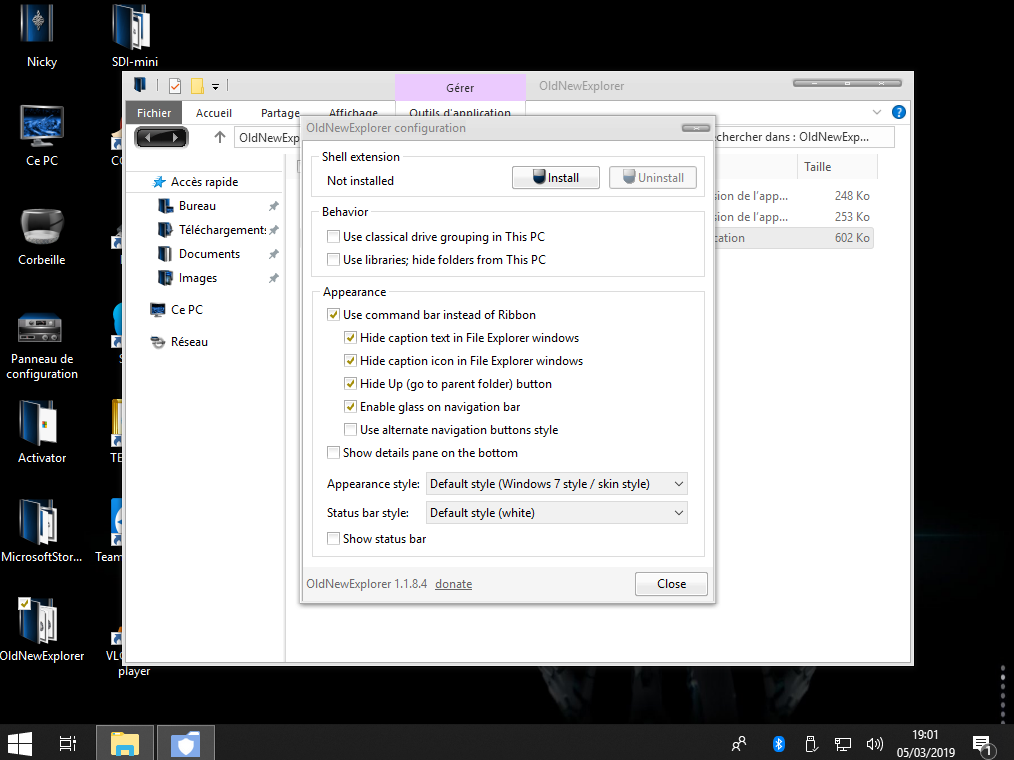Image resolution: width=1014 pixels, height=760 pixels.
Task: Select Réseau in the navigation pane
Action: click(x=189, y=342)
